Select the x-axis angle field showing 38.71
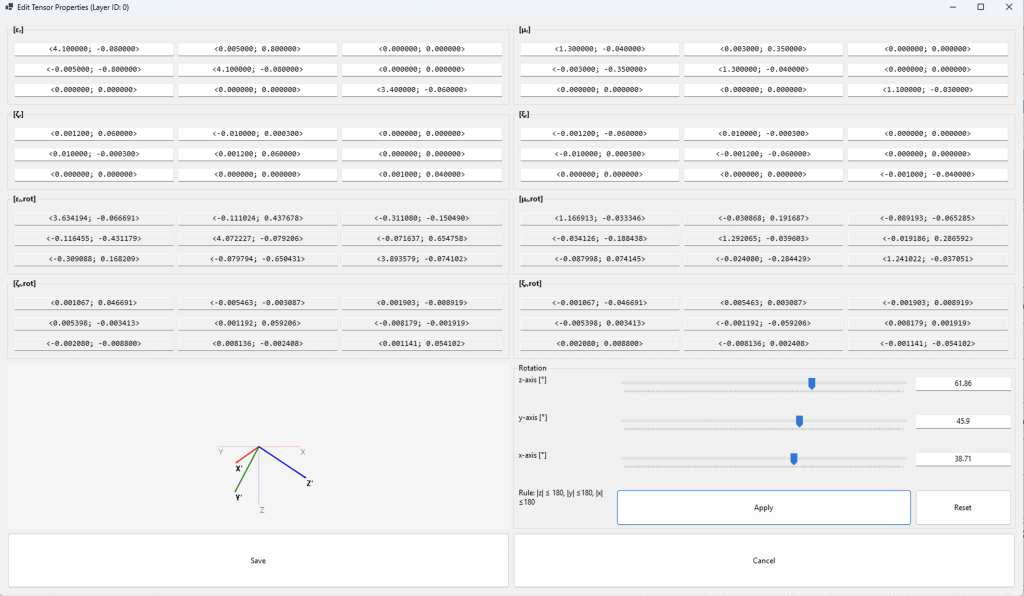Screen dimensions: 1024x596 coord(962,459)
